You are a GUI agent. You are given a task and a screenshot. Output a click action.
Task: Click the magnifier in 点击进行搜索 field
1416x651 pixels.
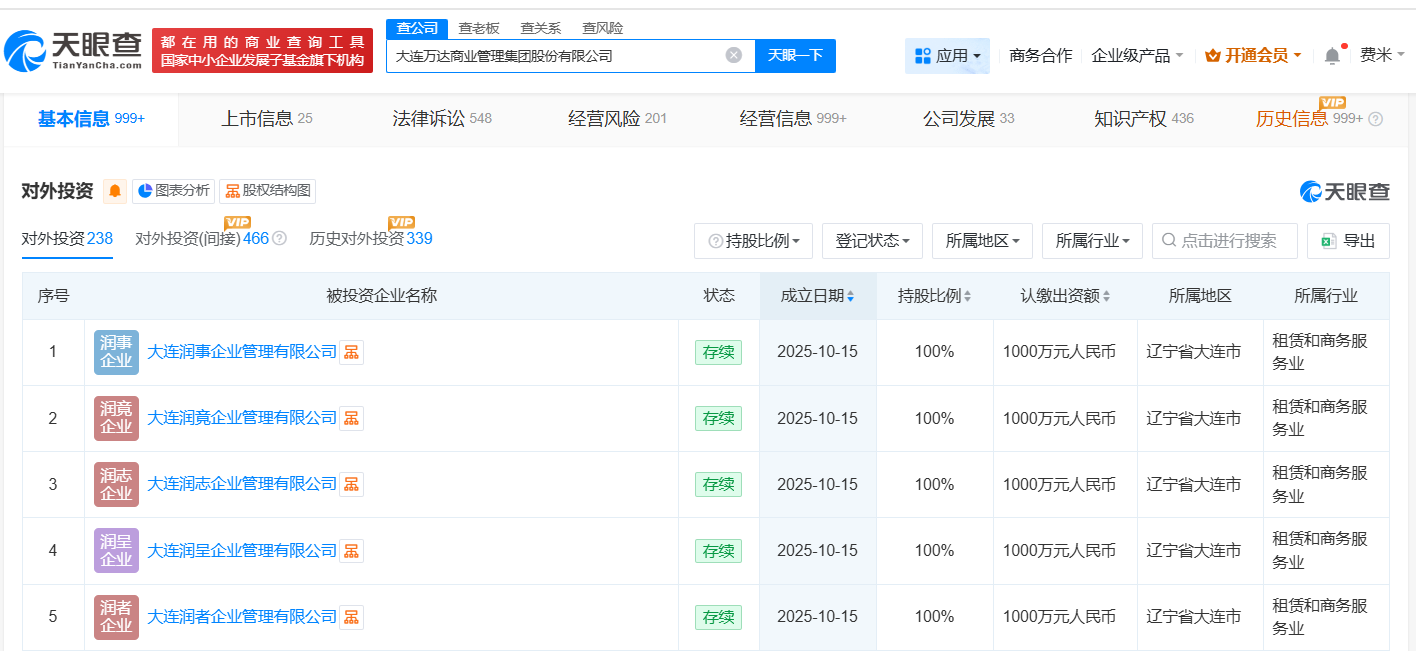click(1168, 240)
